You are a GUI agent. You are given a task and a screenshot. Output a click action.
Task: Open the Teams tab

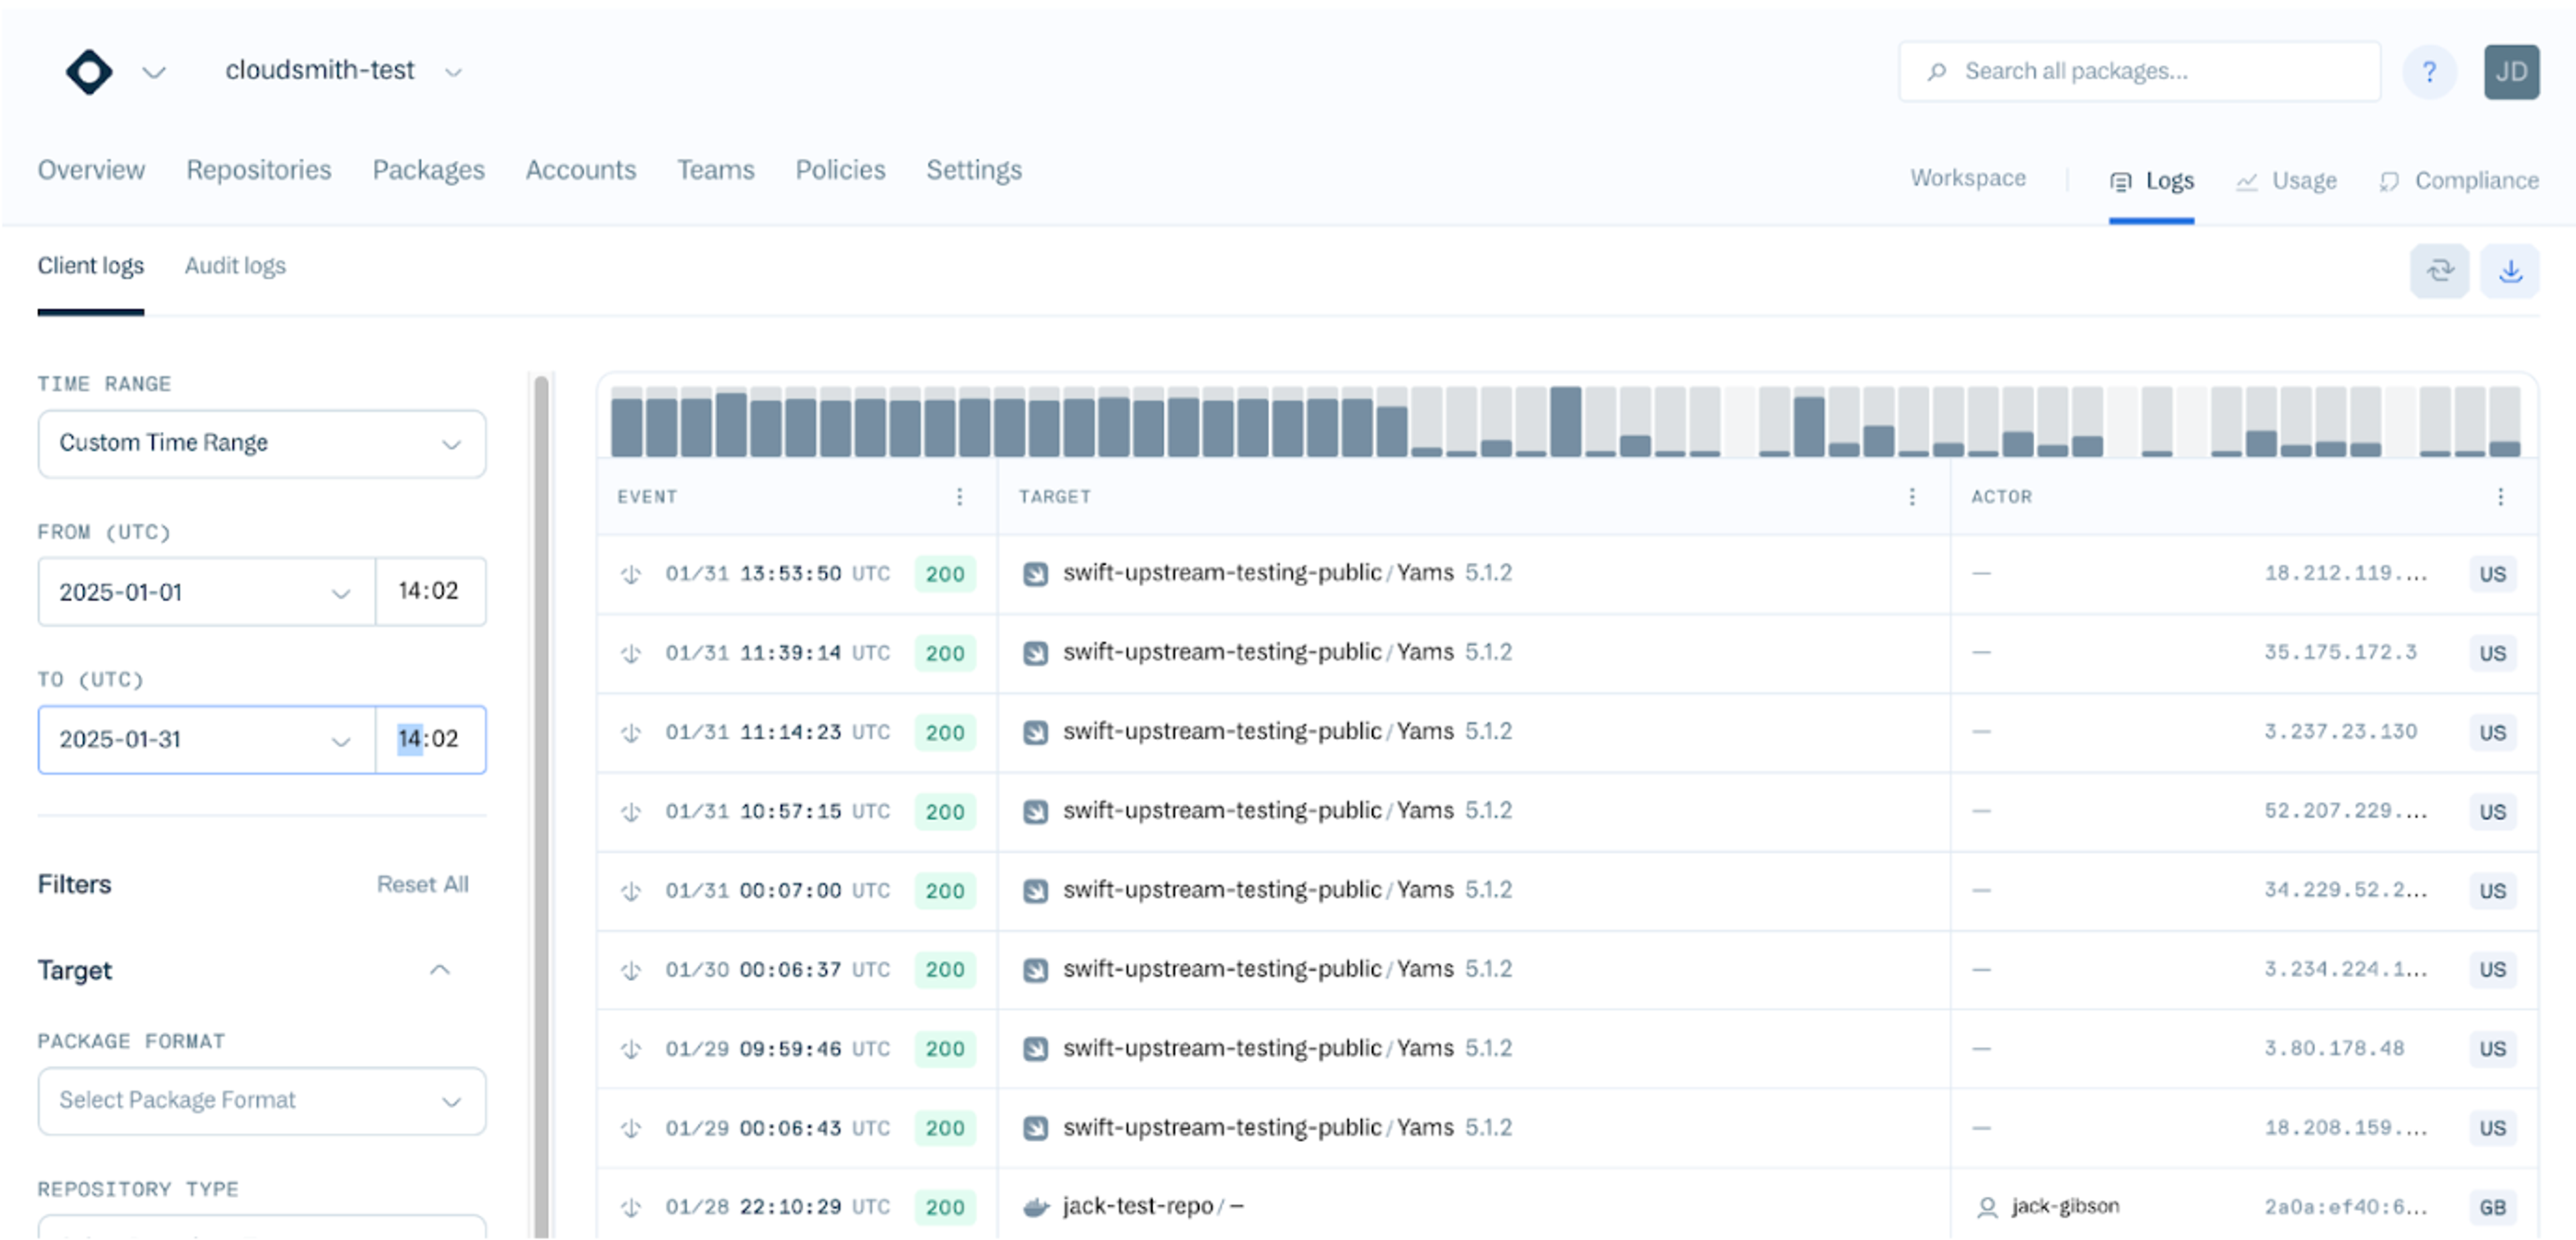[x=715, y=170]
